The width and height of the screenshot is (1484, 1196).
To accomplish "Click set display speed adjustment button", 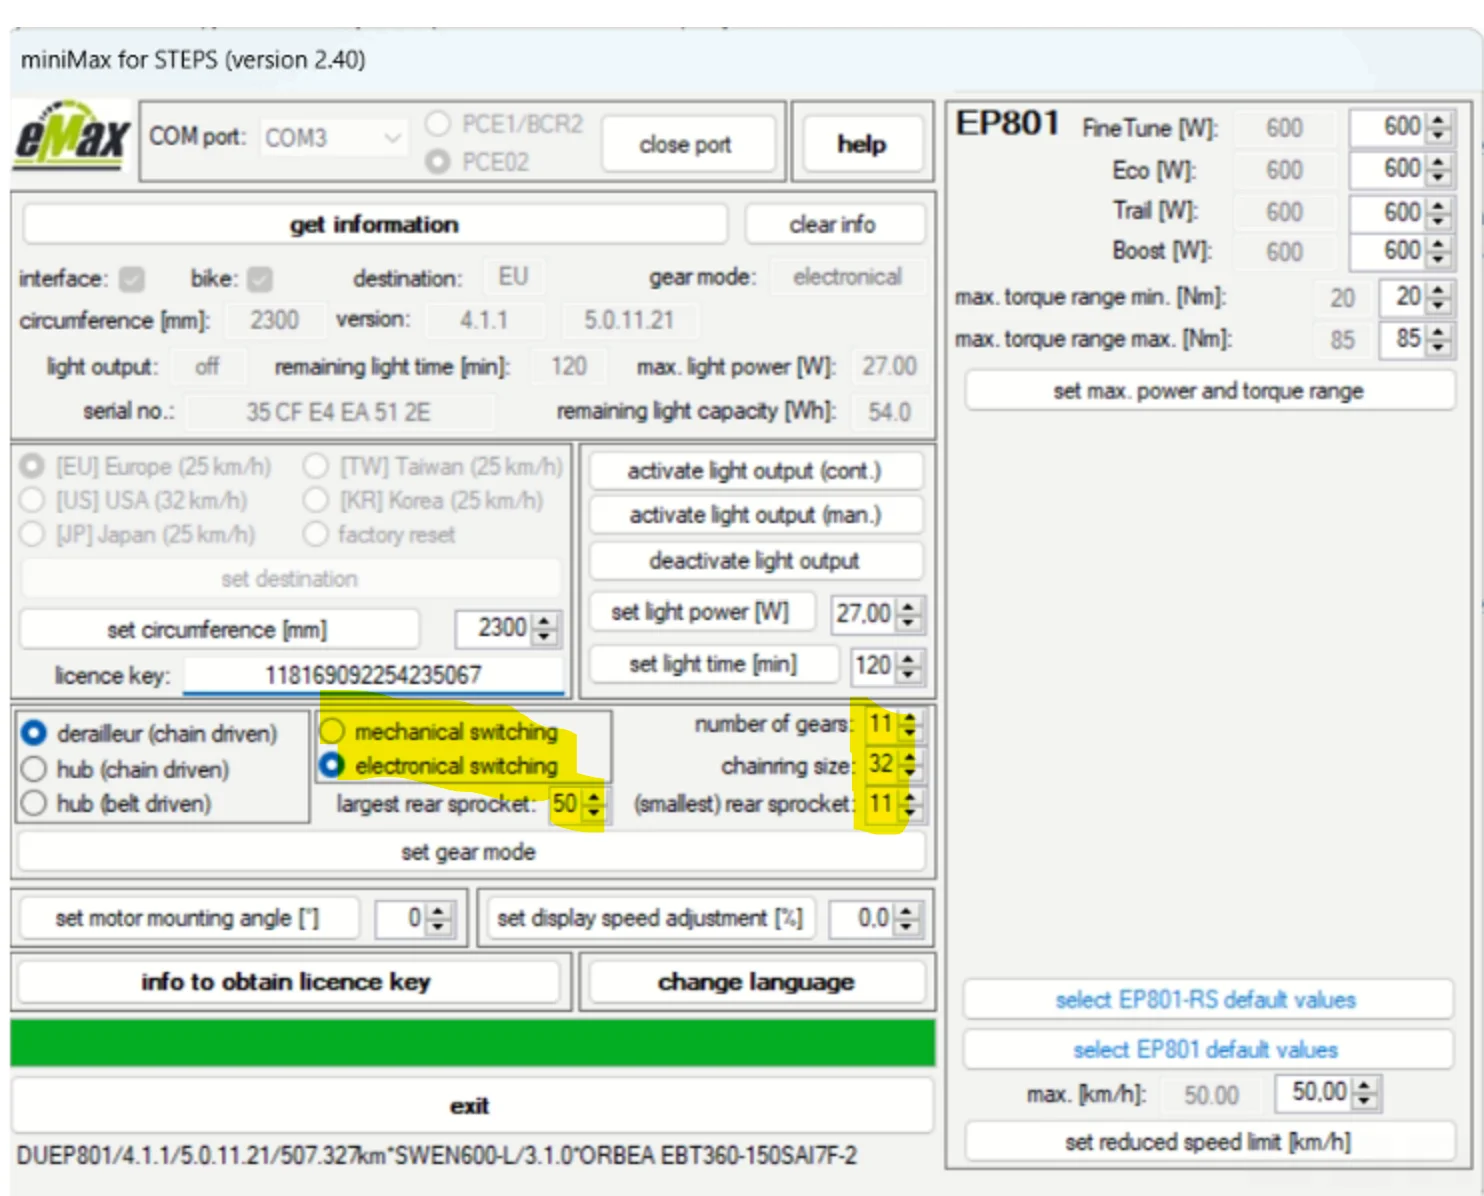I will click(x=650, y=918).
